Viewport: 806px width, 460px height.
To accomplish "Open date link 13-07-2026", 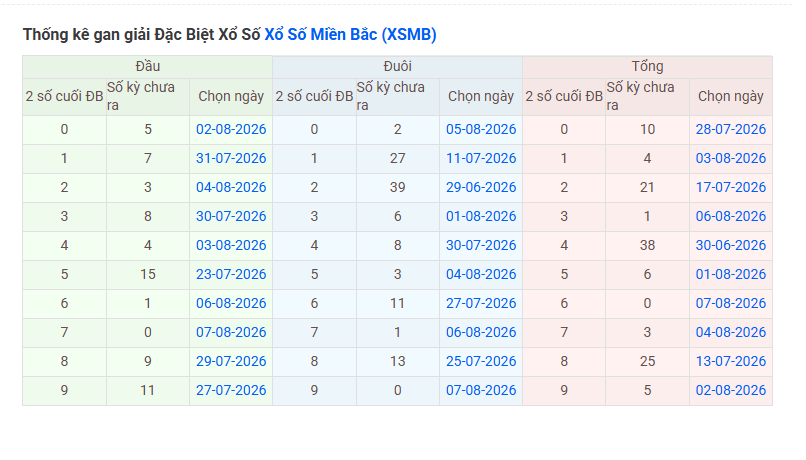I will (x=730, y=361).
